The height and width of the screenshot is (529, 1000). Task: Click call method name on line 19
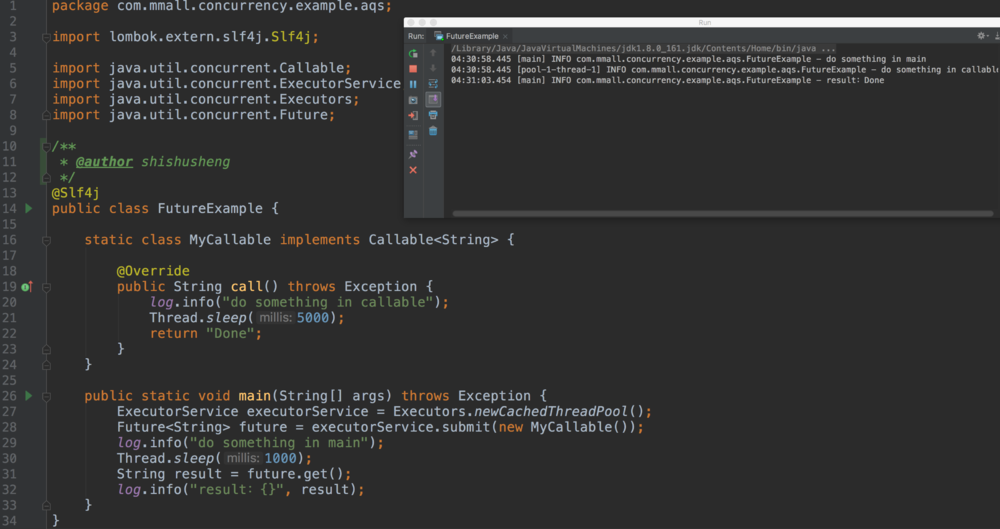(x=247, y=287)
